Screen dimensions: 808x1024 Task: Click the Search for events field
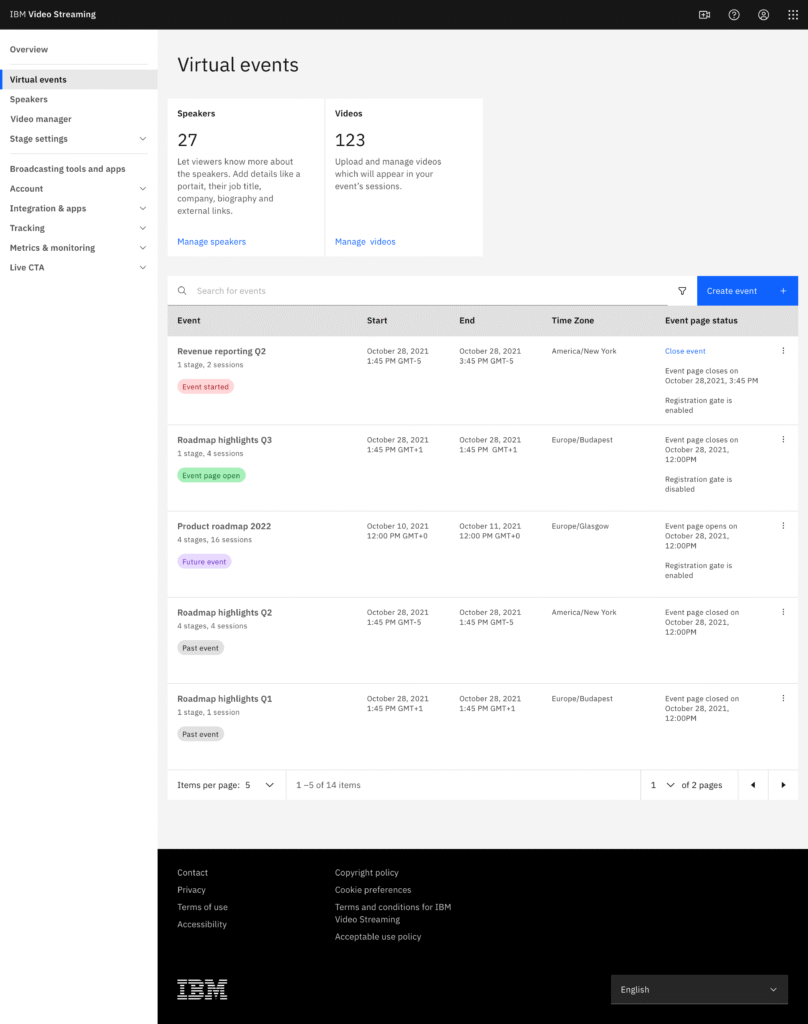(418, 291)
